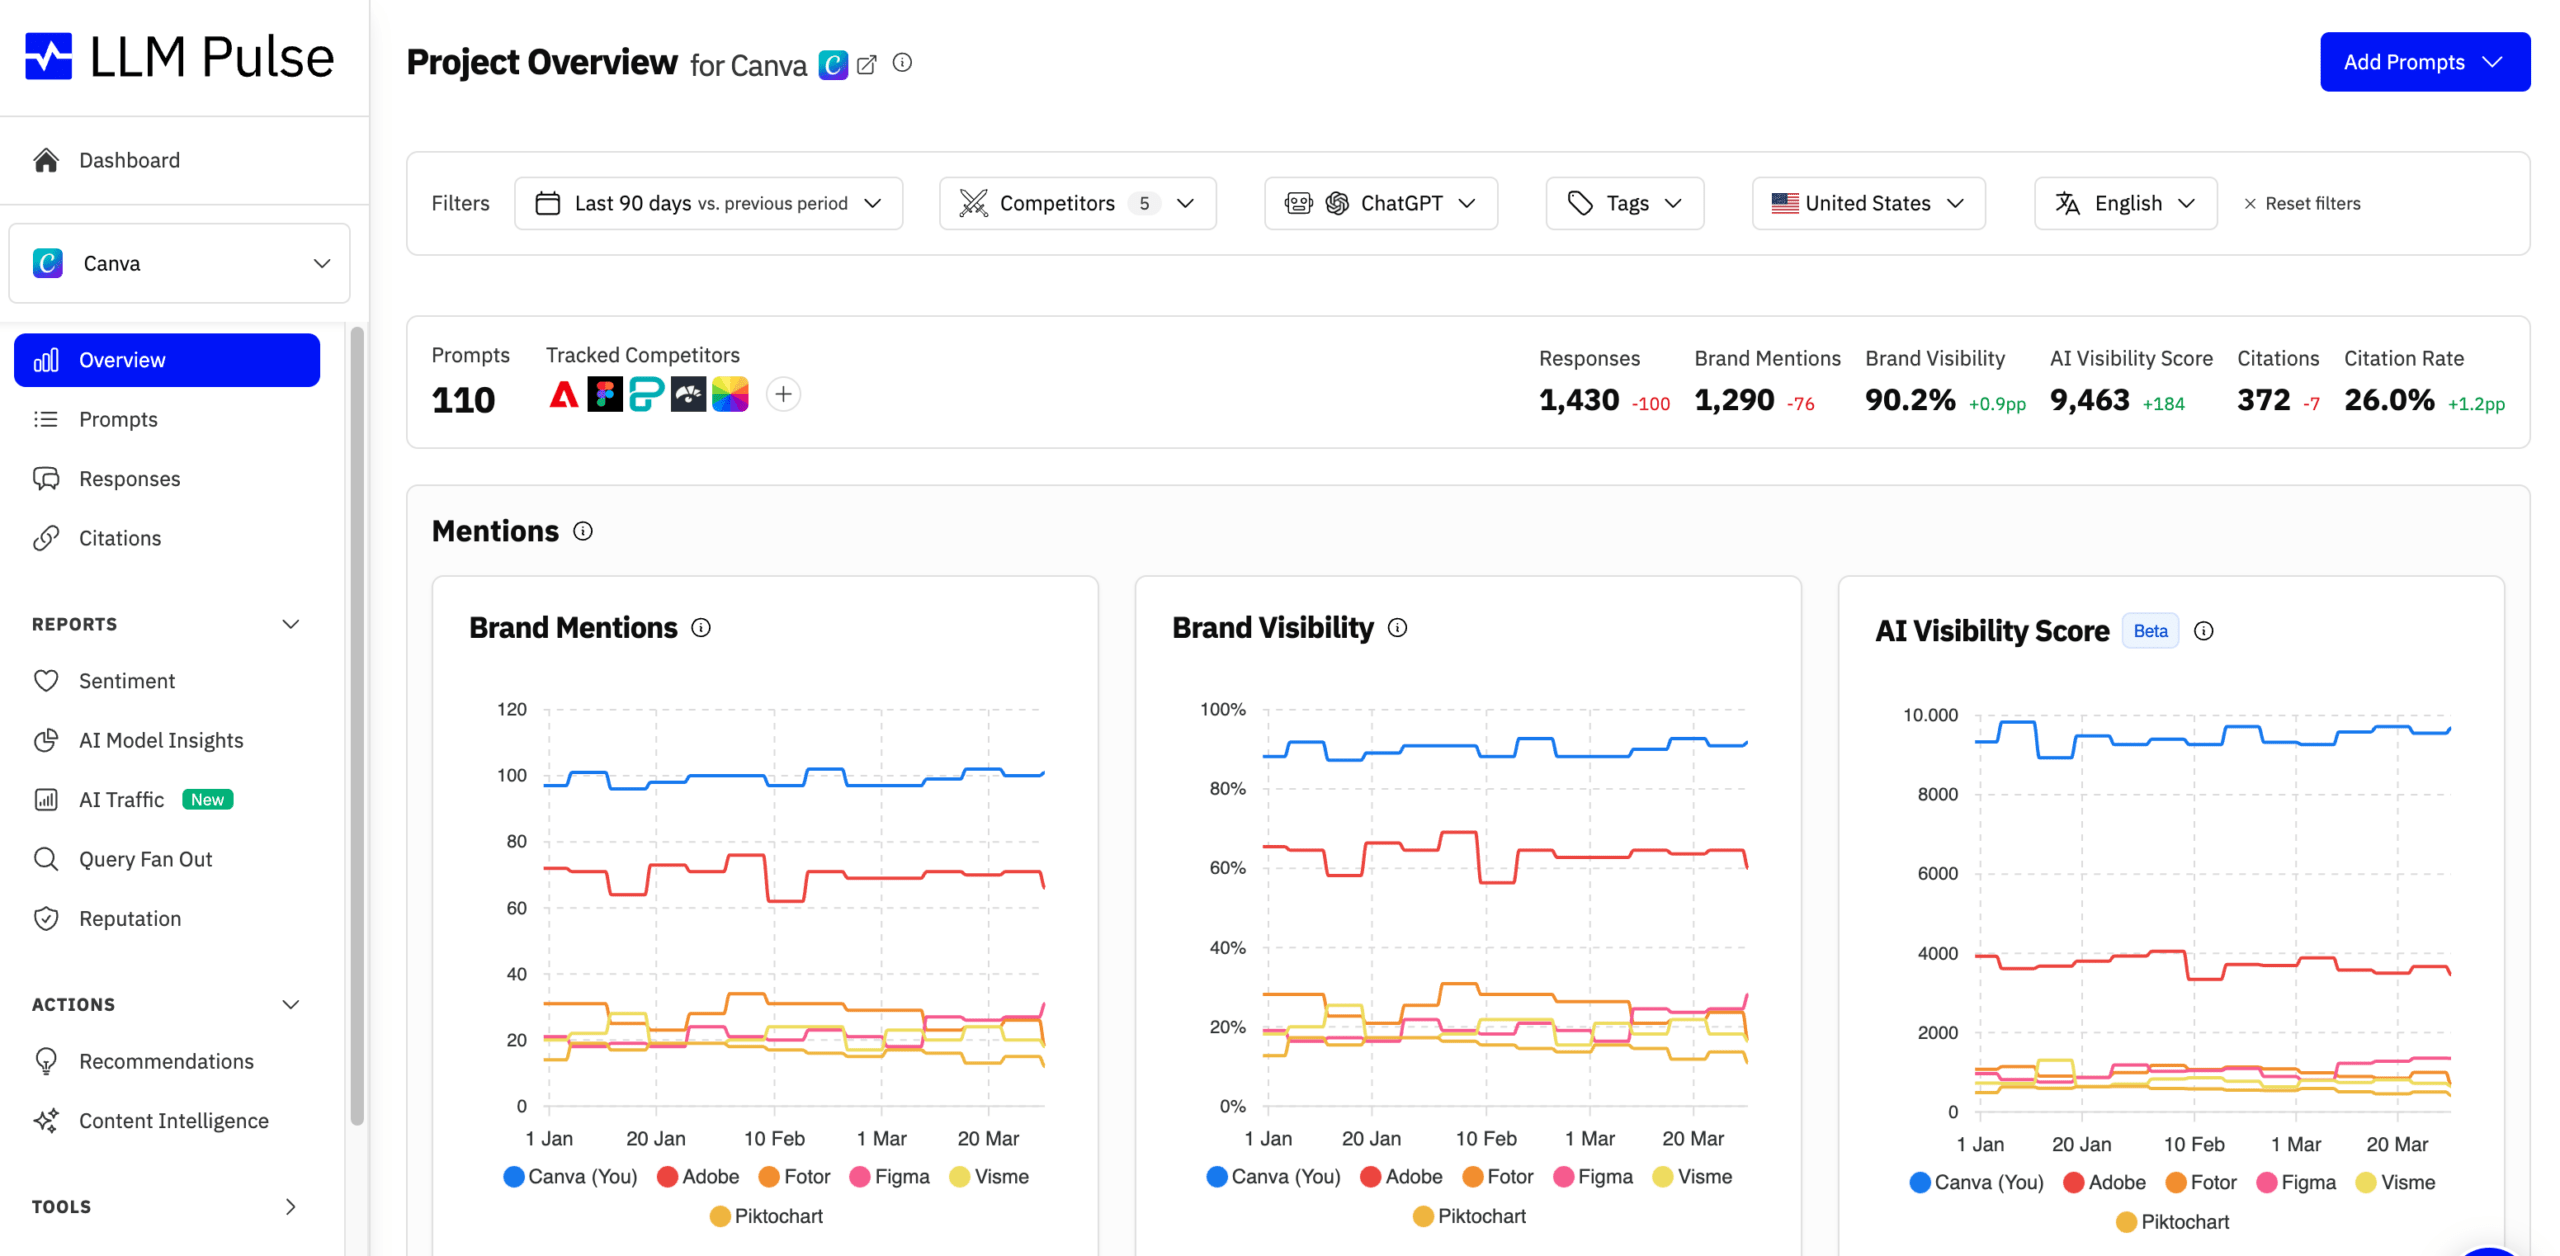Click info icon beside AI Visibility Score Beta
The image size is (2560, 1256).
coord(2203,631)
